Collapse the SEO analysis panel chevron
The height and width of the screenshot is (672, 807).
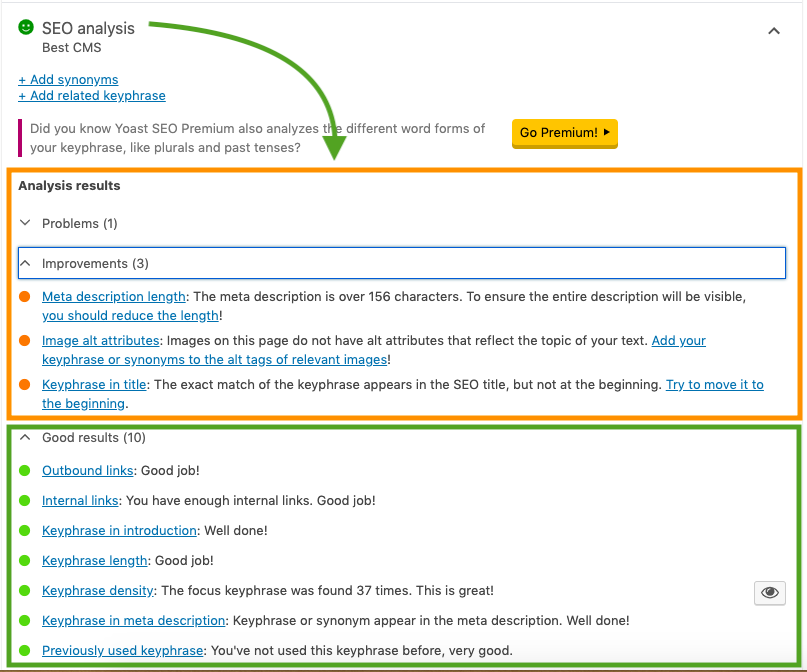click(773, 31)
